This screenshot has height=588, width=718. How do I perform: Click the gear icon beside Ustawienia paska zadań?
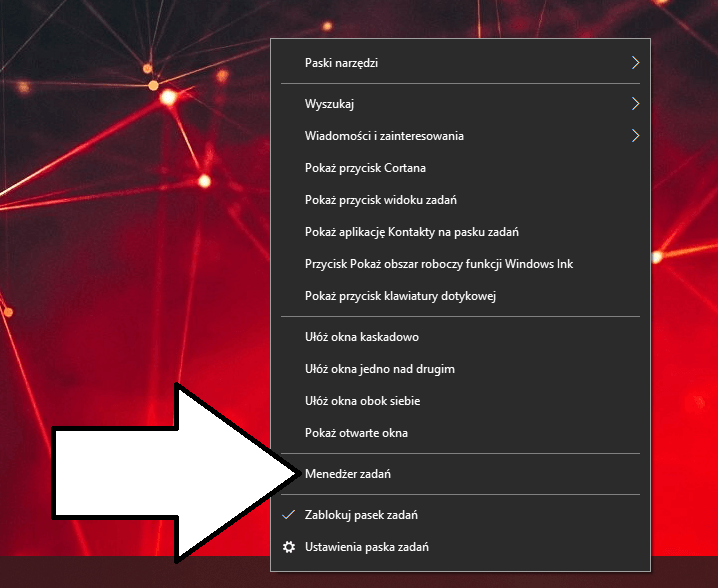tap(288, 547)
